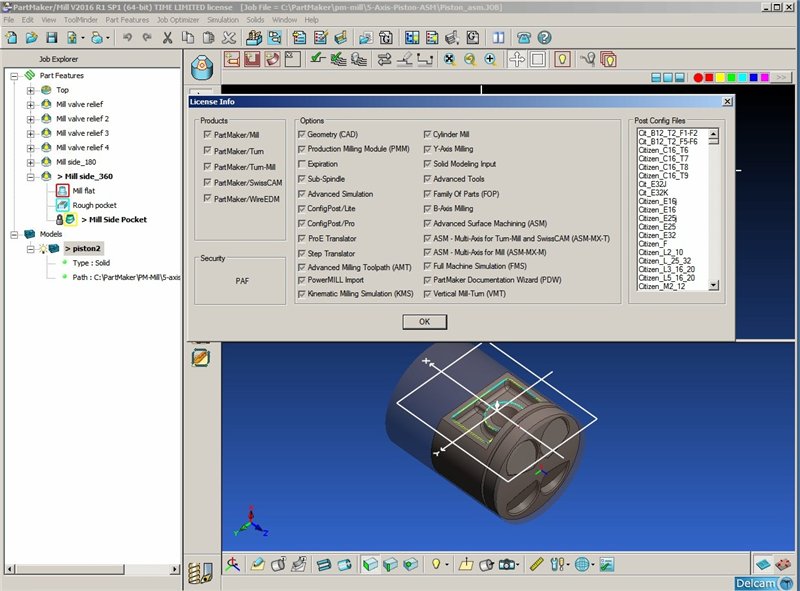Open the Simulation menu
This screenshot has width=800, height=591.
tap(222, 20)
